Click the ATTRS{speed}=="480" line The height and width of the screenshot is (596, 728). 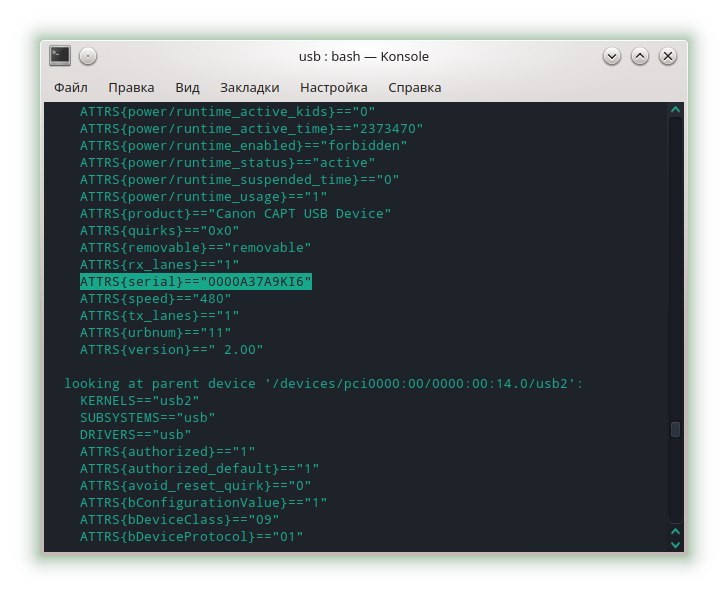tap(156, 298)
